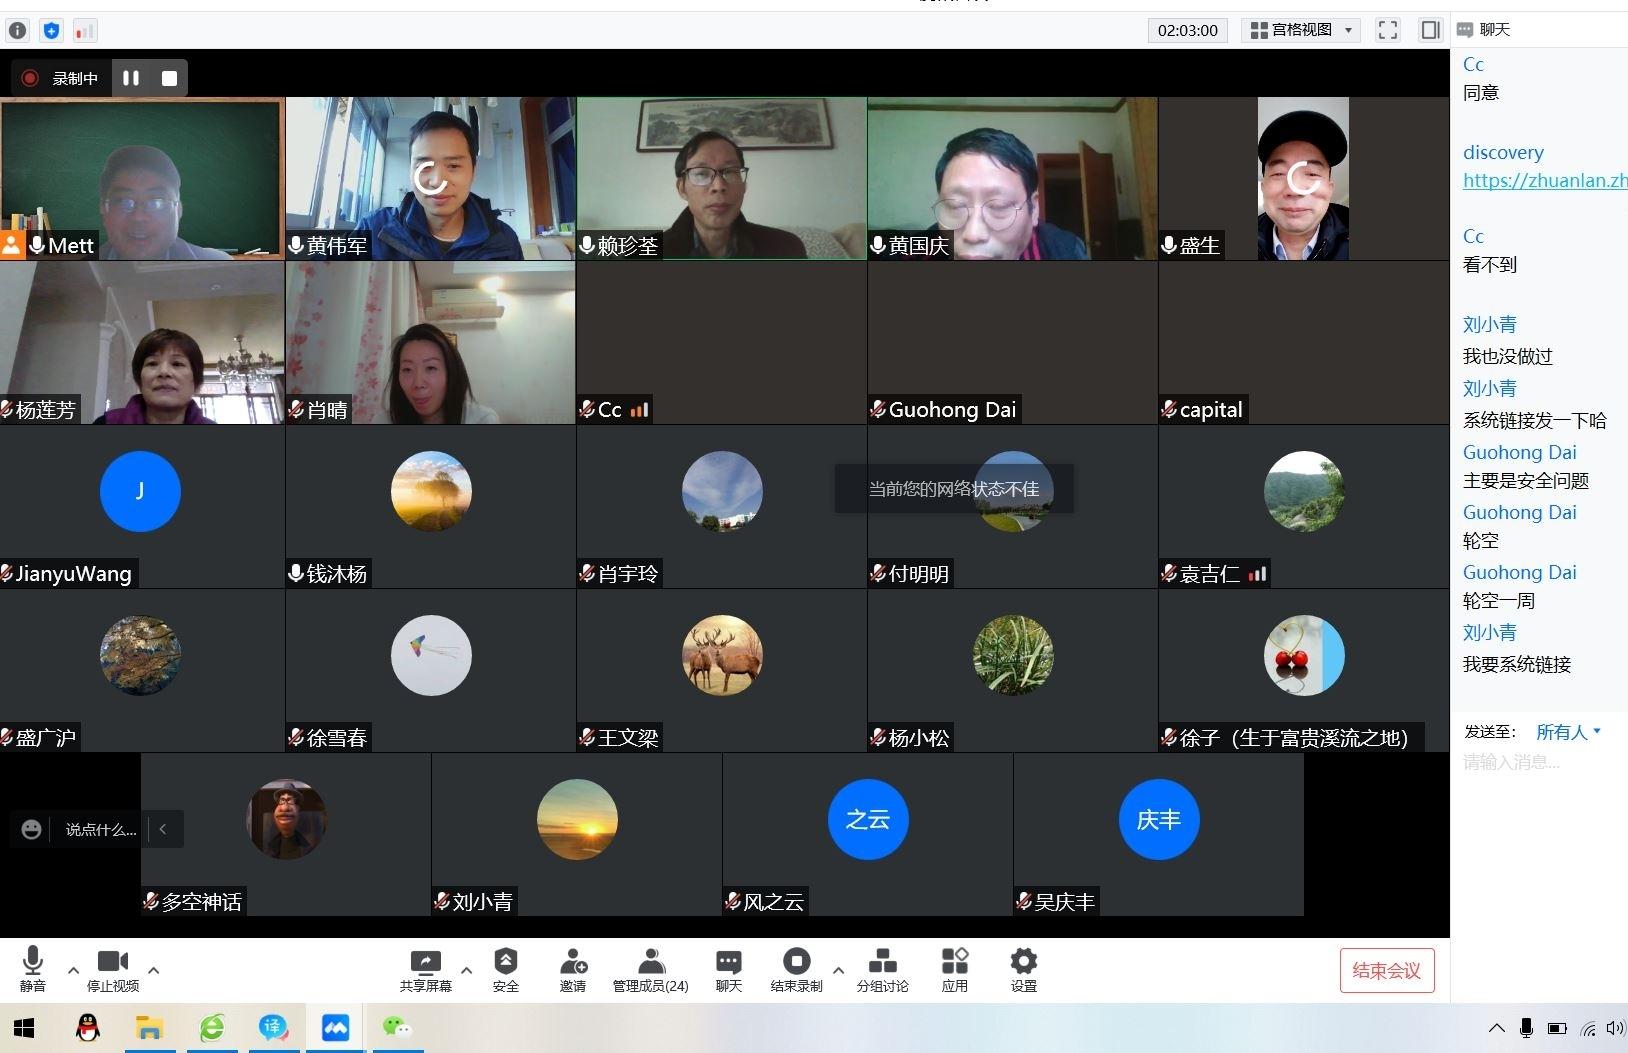Click the blue security shield icon

[x=51, y=30]
